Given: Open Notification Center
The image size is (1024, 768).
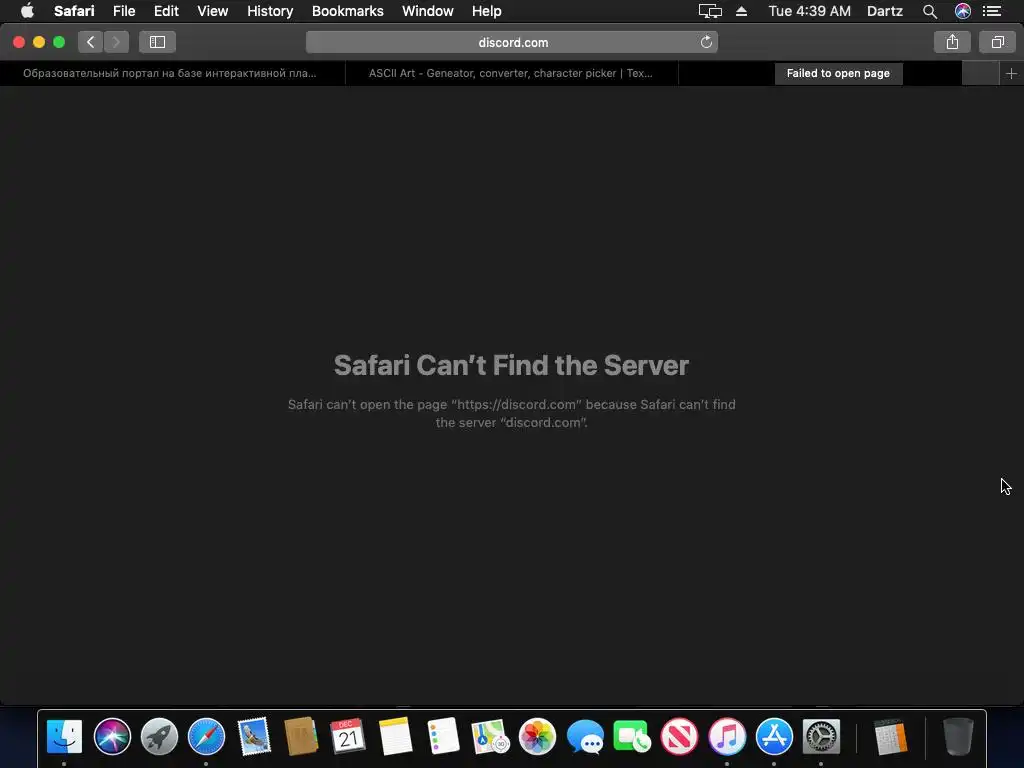Looking at the screenshot, I should coord(992,11).
